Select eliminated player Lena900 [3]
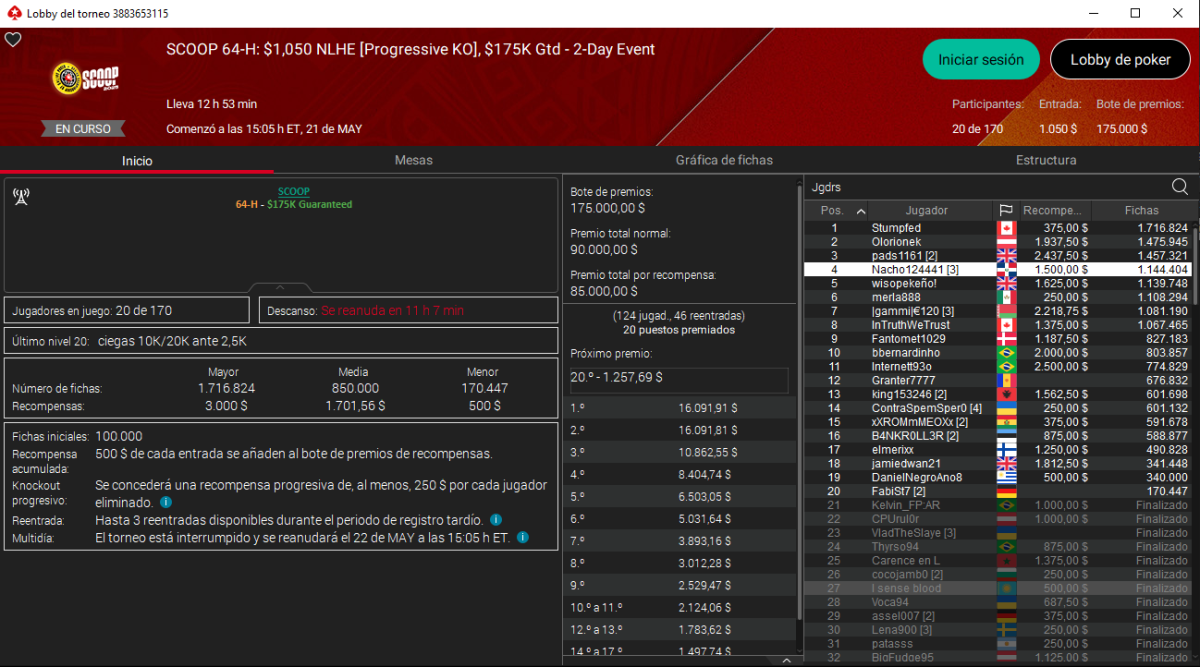The image size is (1200, 667). pyautogui.click(x=998, y=630)
